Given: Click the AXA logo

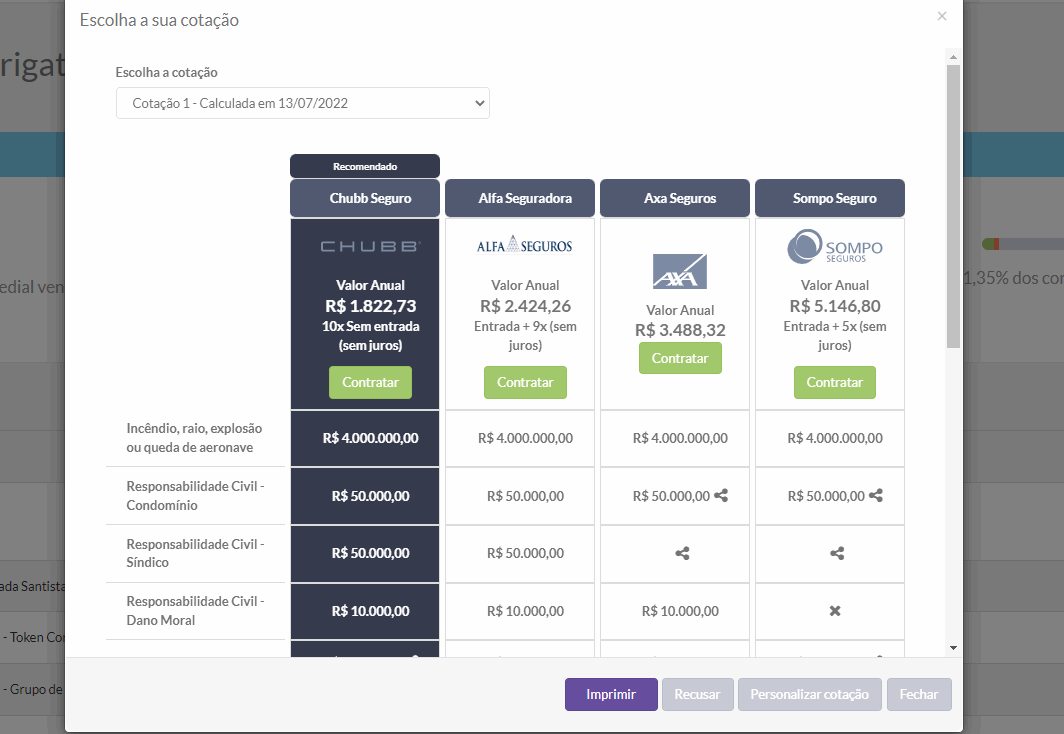Looking at the screenshot, I should point(680,271).
